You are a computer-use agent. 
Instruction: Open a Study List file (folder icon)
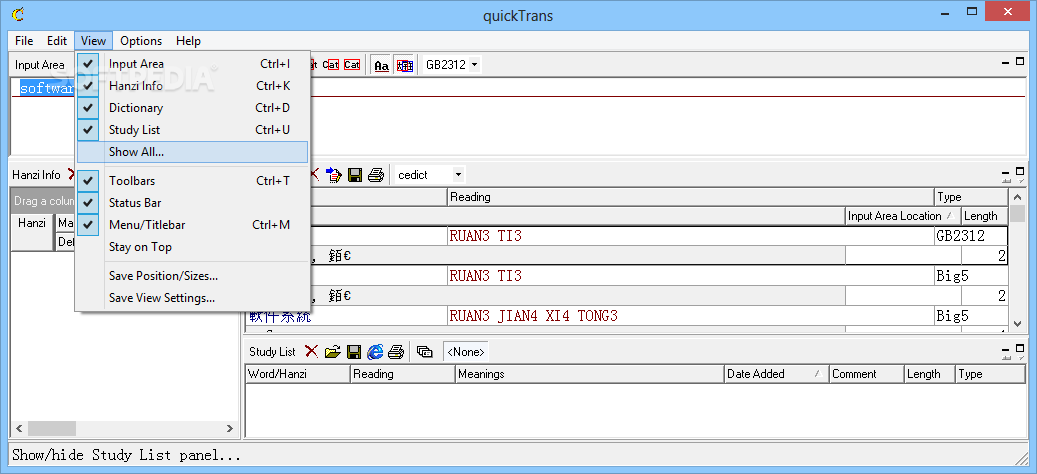[333, 352]
